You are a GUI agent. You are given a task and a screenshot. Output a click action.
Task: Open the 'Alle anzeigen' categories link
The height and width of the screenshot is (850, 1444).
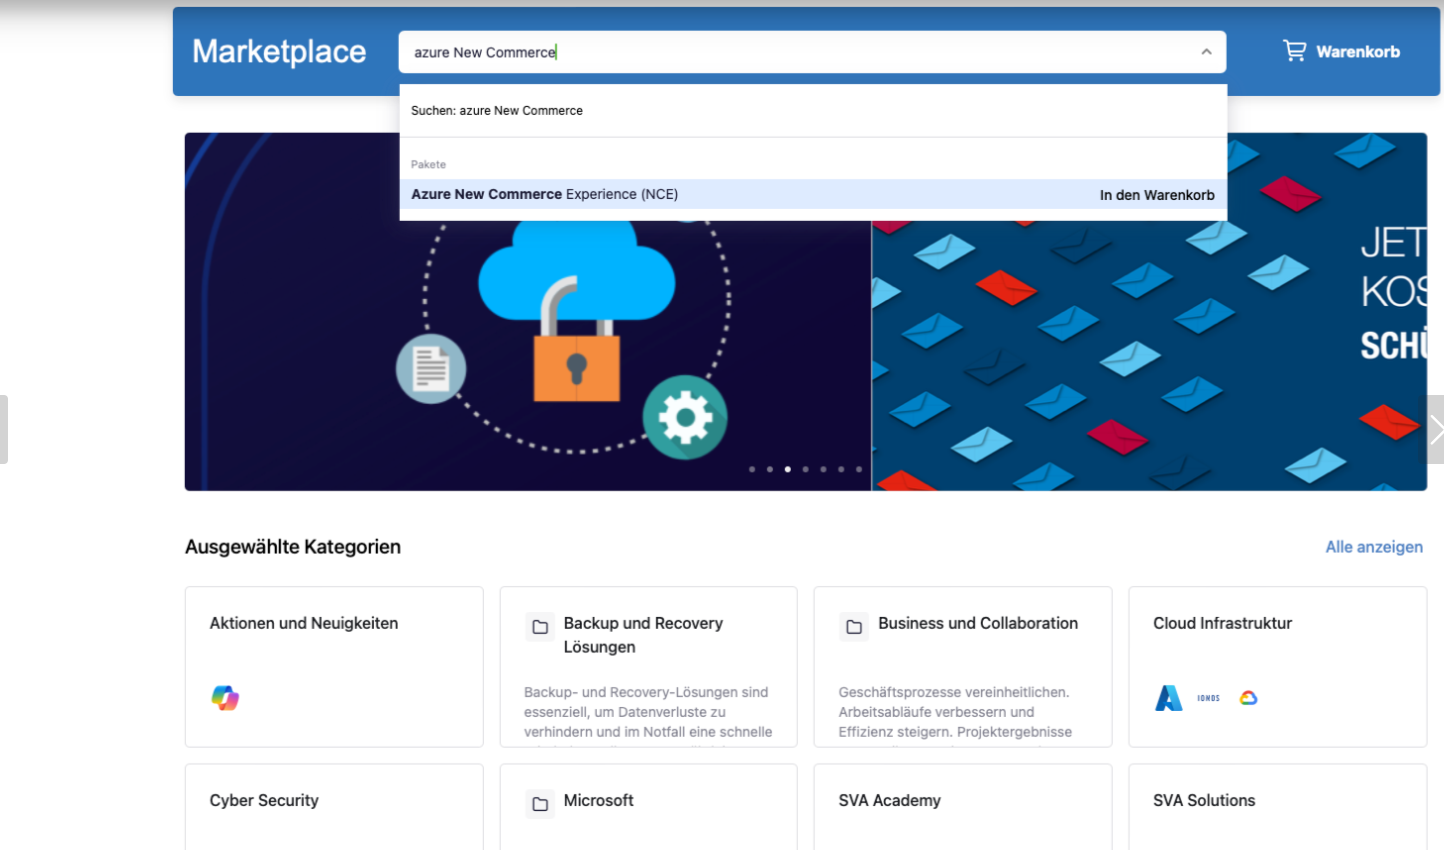1373,547
